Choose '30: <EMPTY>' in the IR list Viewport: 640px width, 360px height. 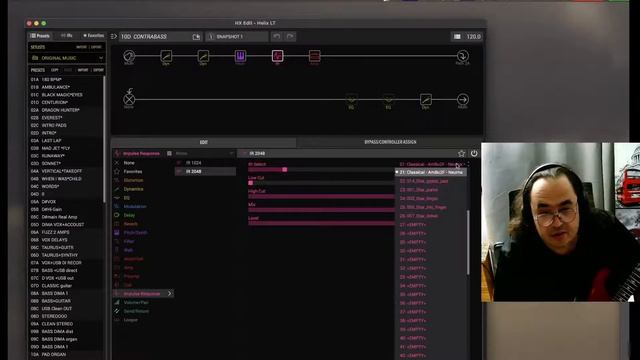[x=431, y=251]
